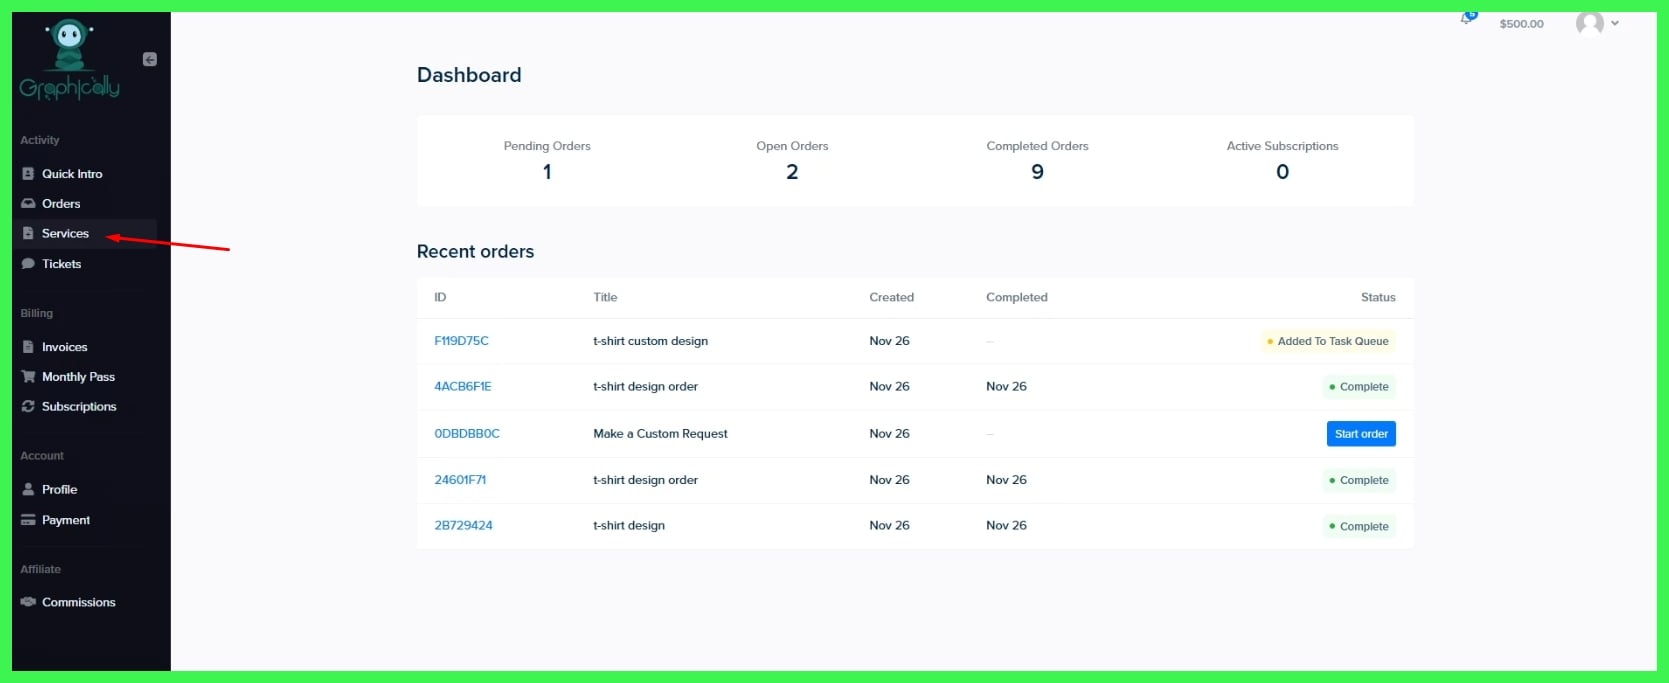
Task: Click the Invoices document icon
Action: [28, 347]
